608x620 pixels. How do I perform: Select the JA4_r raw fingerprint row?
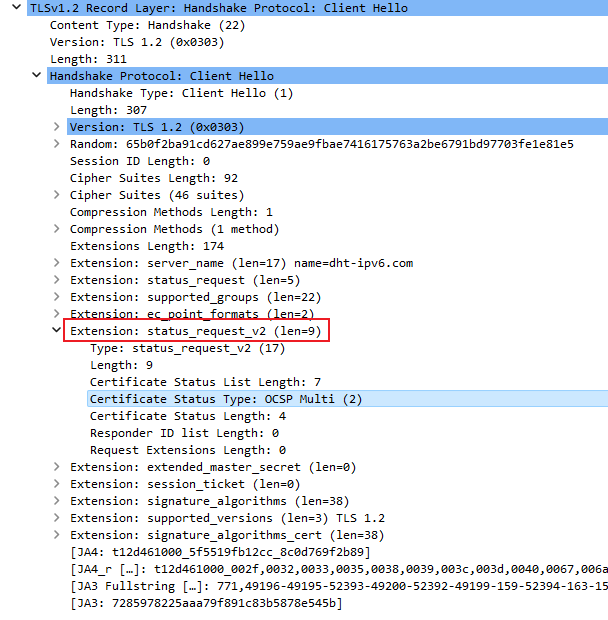(339, 569)
